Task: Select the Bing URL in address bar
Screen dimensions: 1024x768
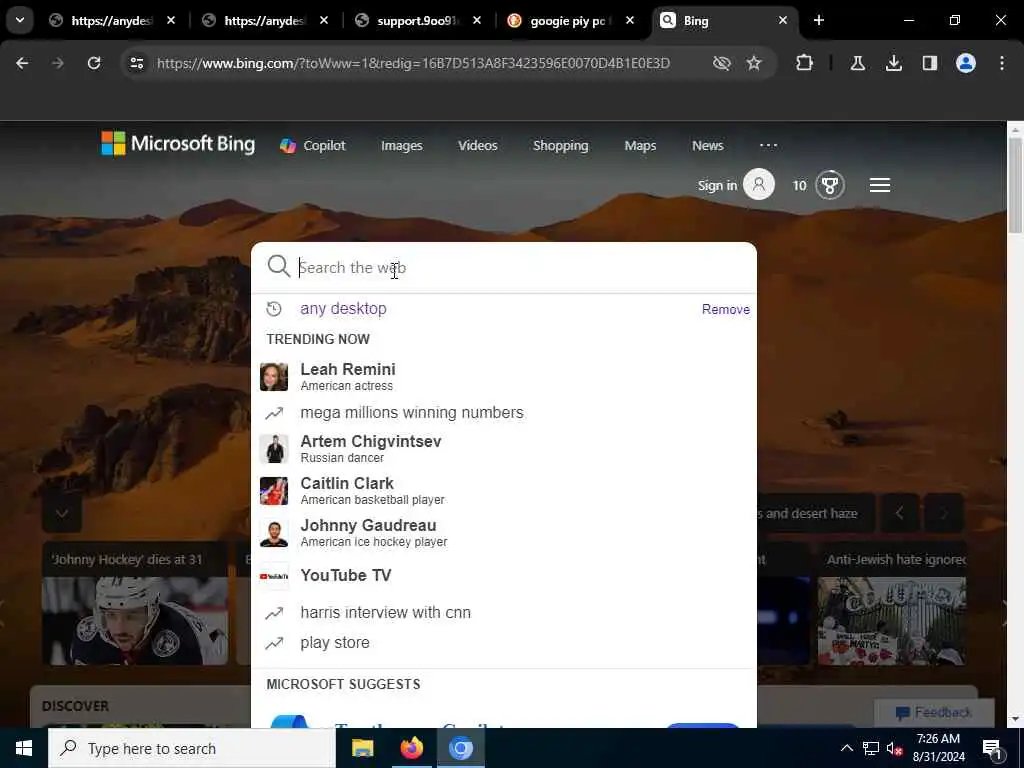Action: tap(413, 63)
